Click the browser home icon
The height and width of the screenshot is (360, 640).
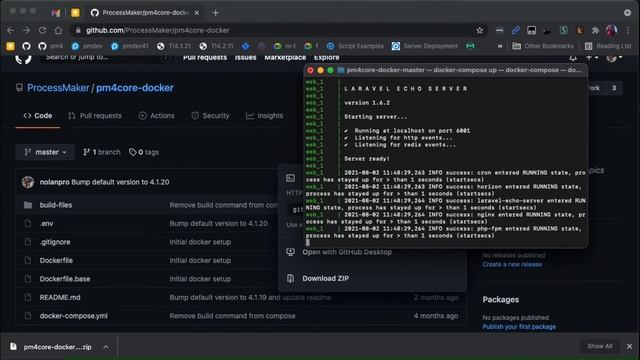tap(58, 30)
